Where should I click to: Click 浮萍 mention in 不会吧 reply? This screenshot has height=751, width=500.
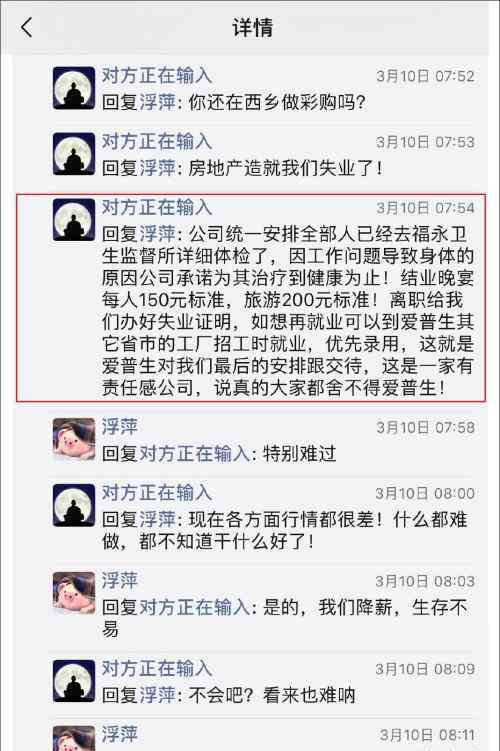point(157,695)
